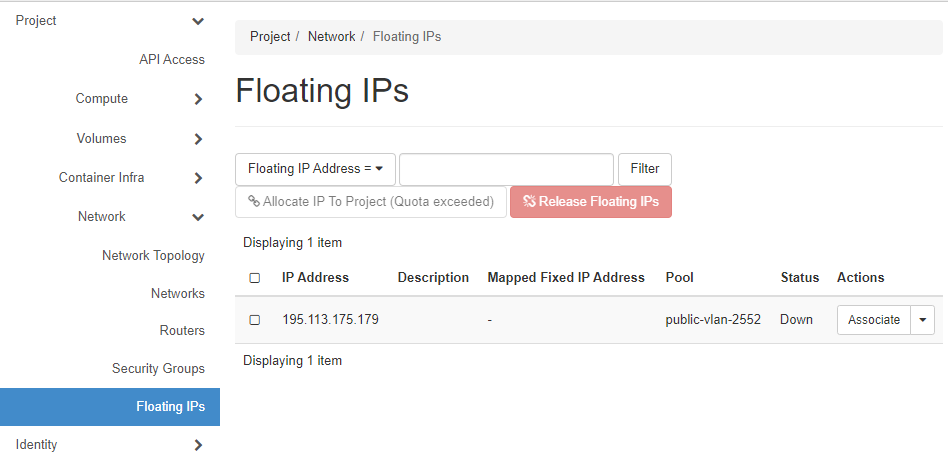Go to Network Topology
This screenshot has width=948, height=464.
coord(153,256)
